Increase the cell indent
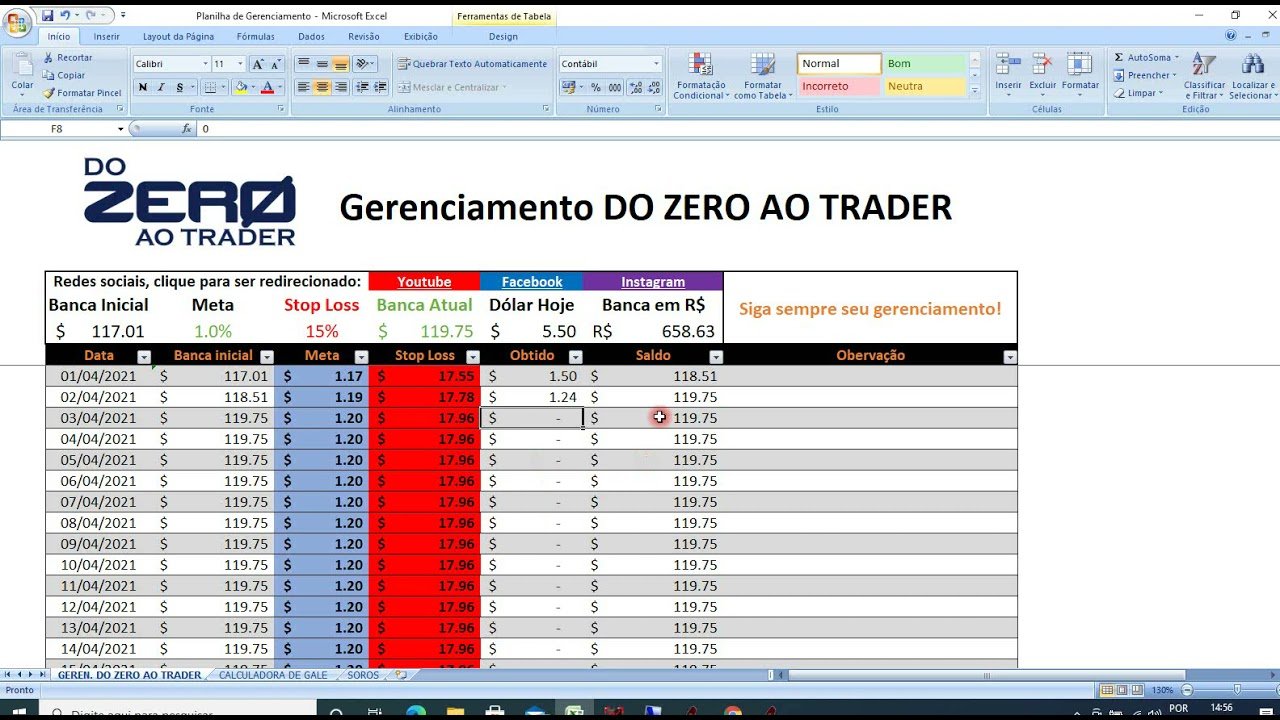1280x720 pixels. 381,88
